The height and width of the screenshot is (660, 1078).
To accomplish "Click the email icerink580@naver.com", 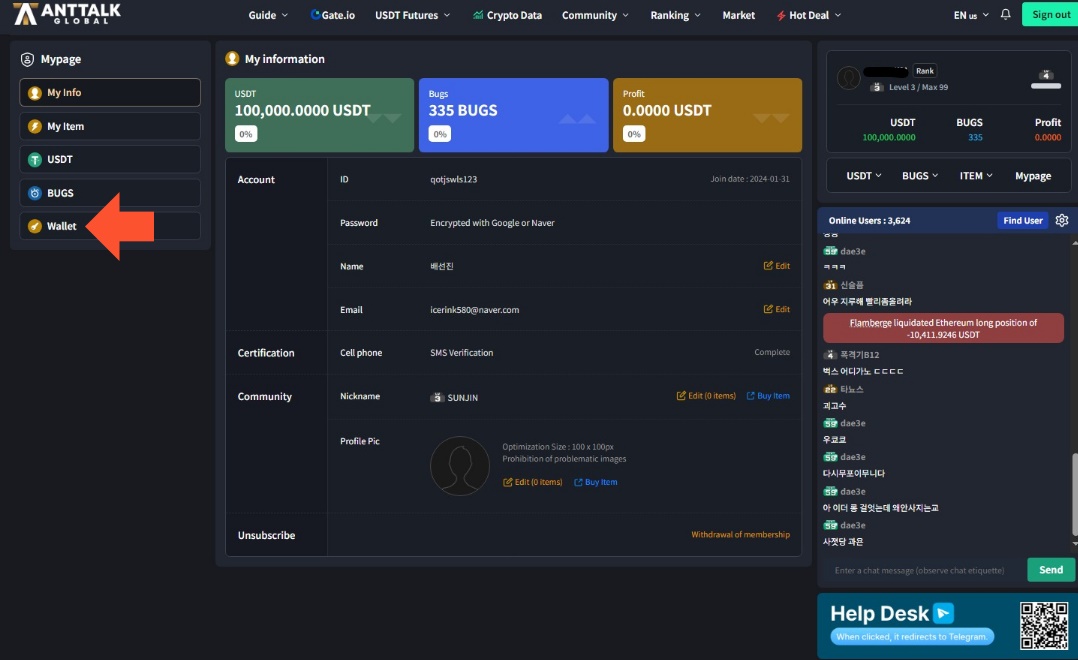I will click(474, 310).
